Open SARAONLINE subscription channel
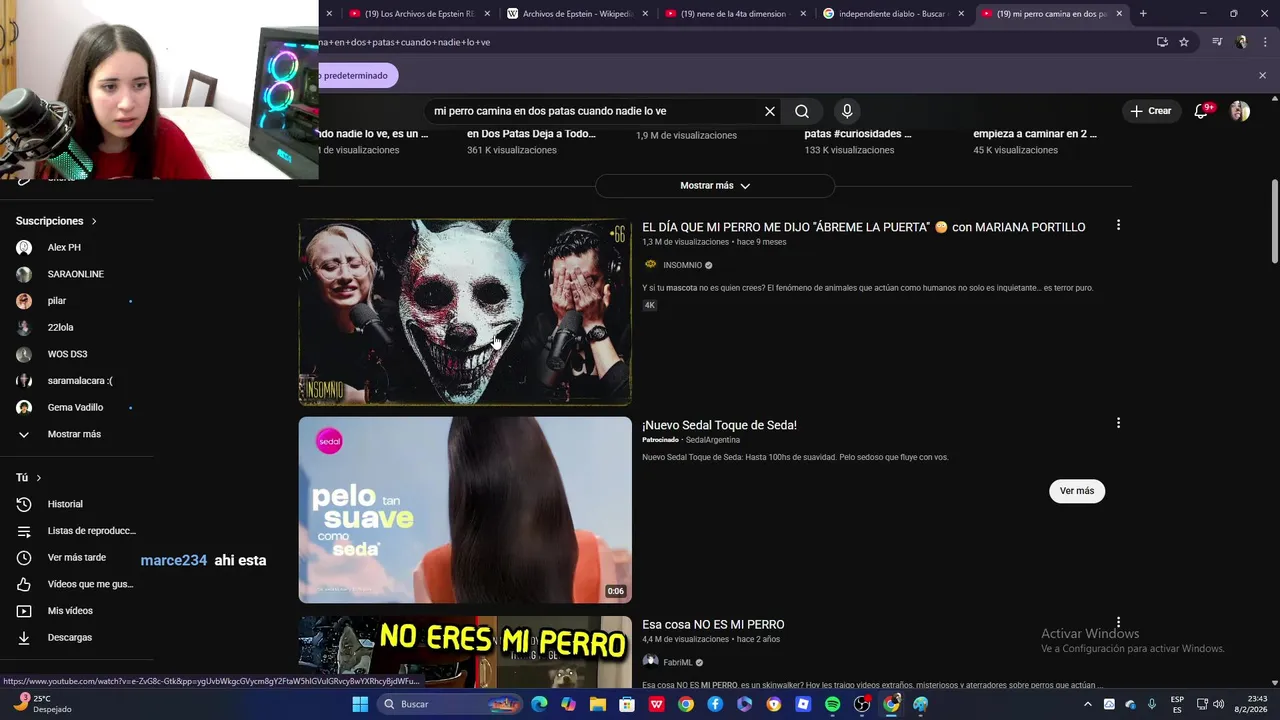This screenshot has height=720, width=1280. pyautogui.click(x=76, y=274)
